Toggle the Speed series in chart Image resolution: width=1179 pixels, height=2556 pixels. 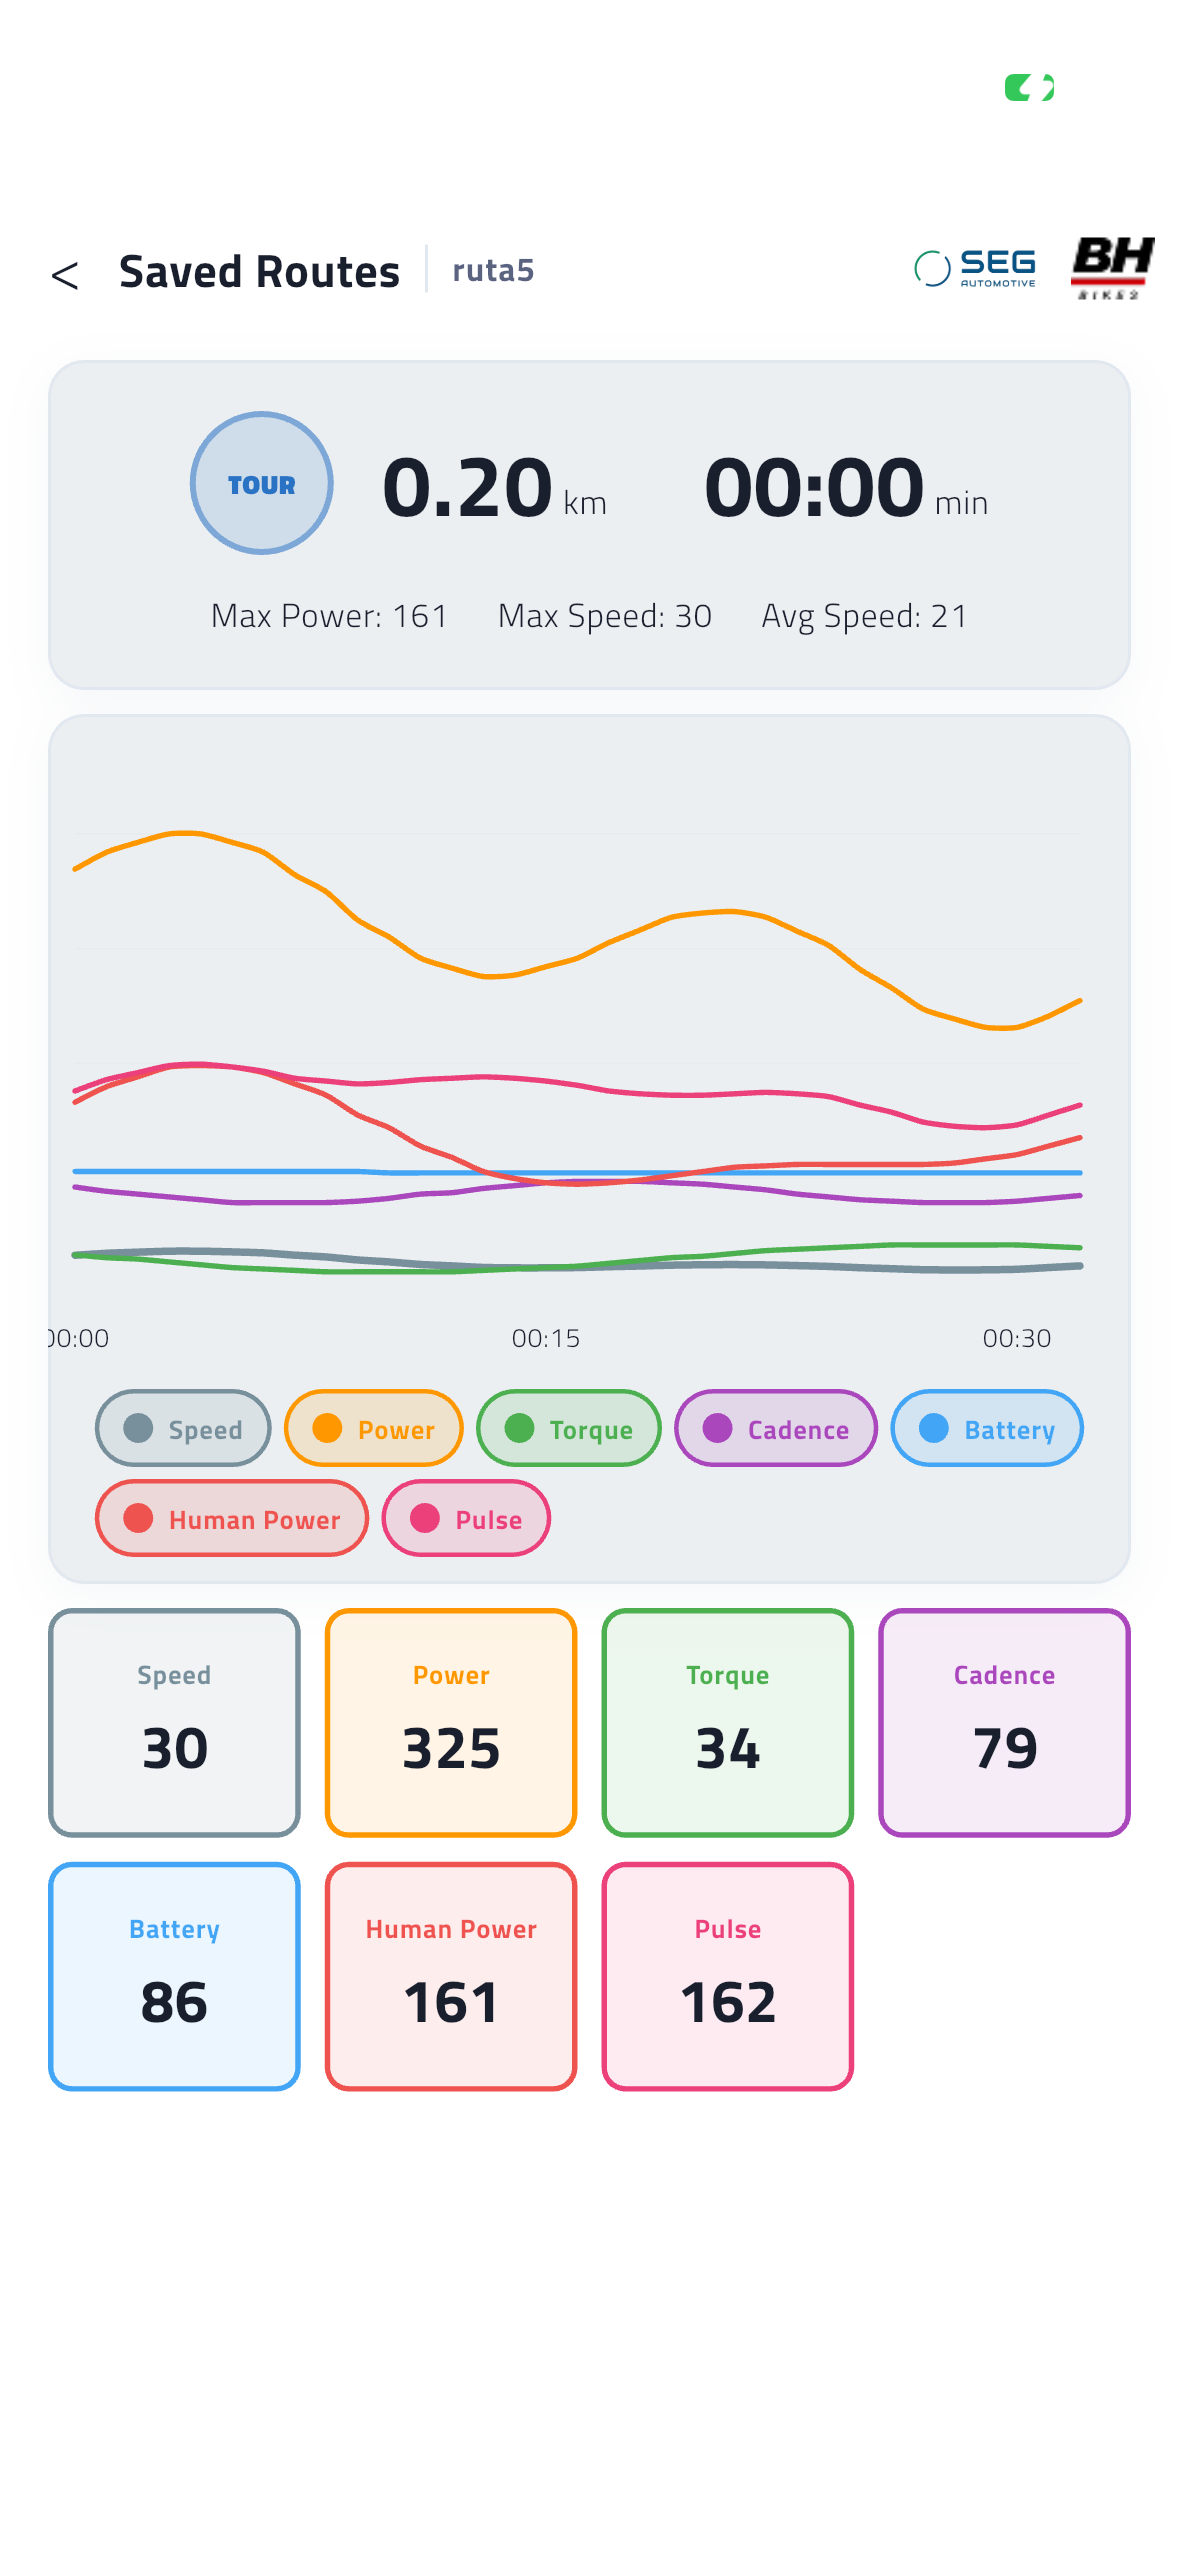pyautogui.click(x=183, y=1428)
